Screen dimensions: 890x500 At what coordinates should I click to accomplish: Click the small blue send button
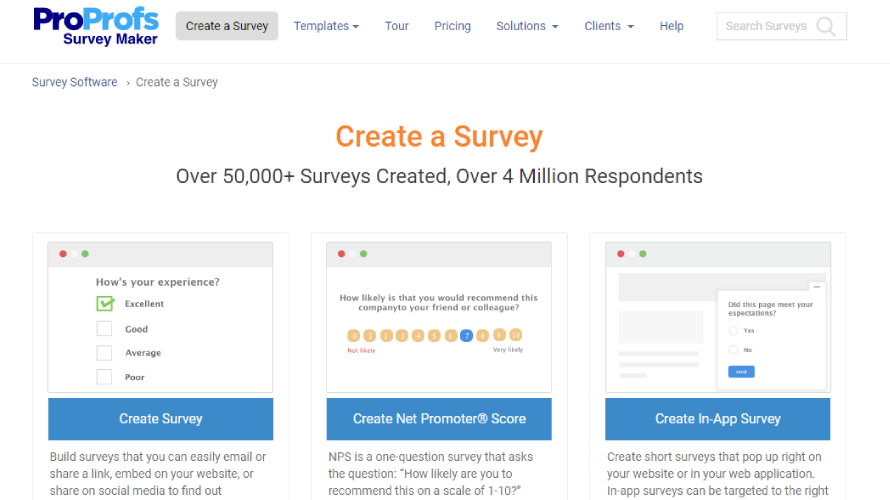tap(741, 372)
